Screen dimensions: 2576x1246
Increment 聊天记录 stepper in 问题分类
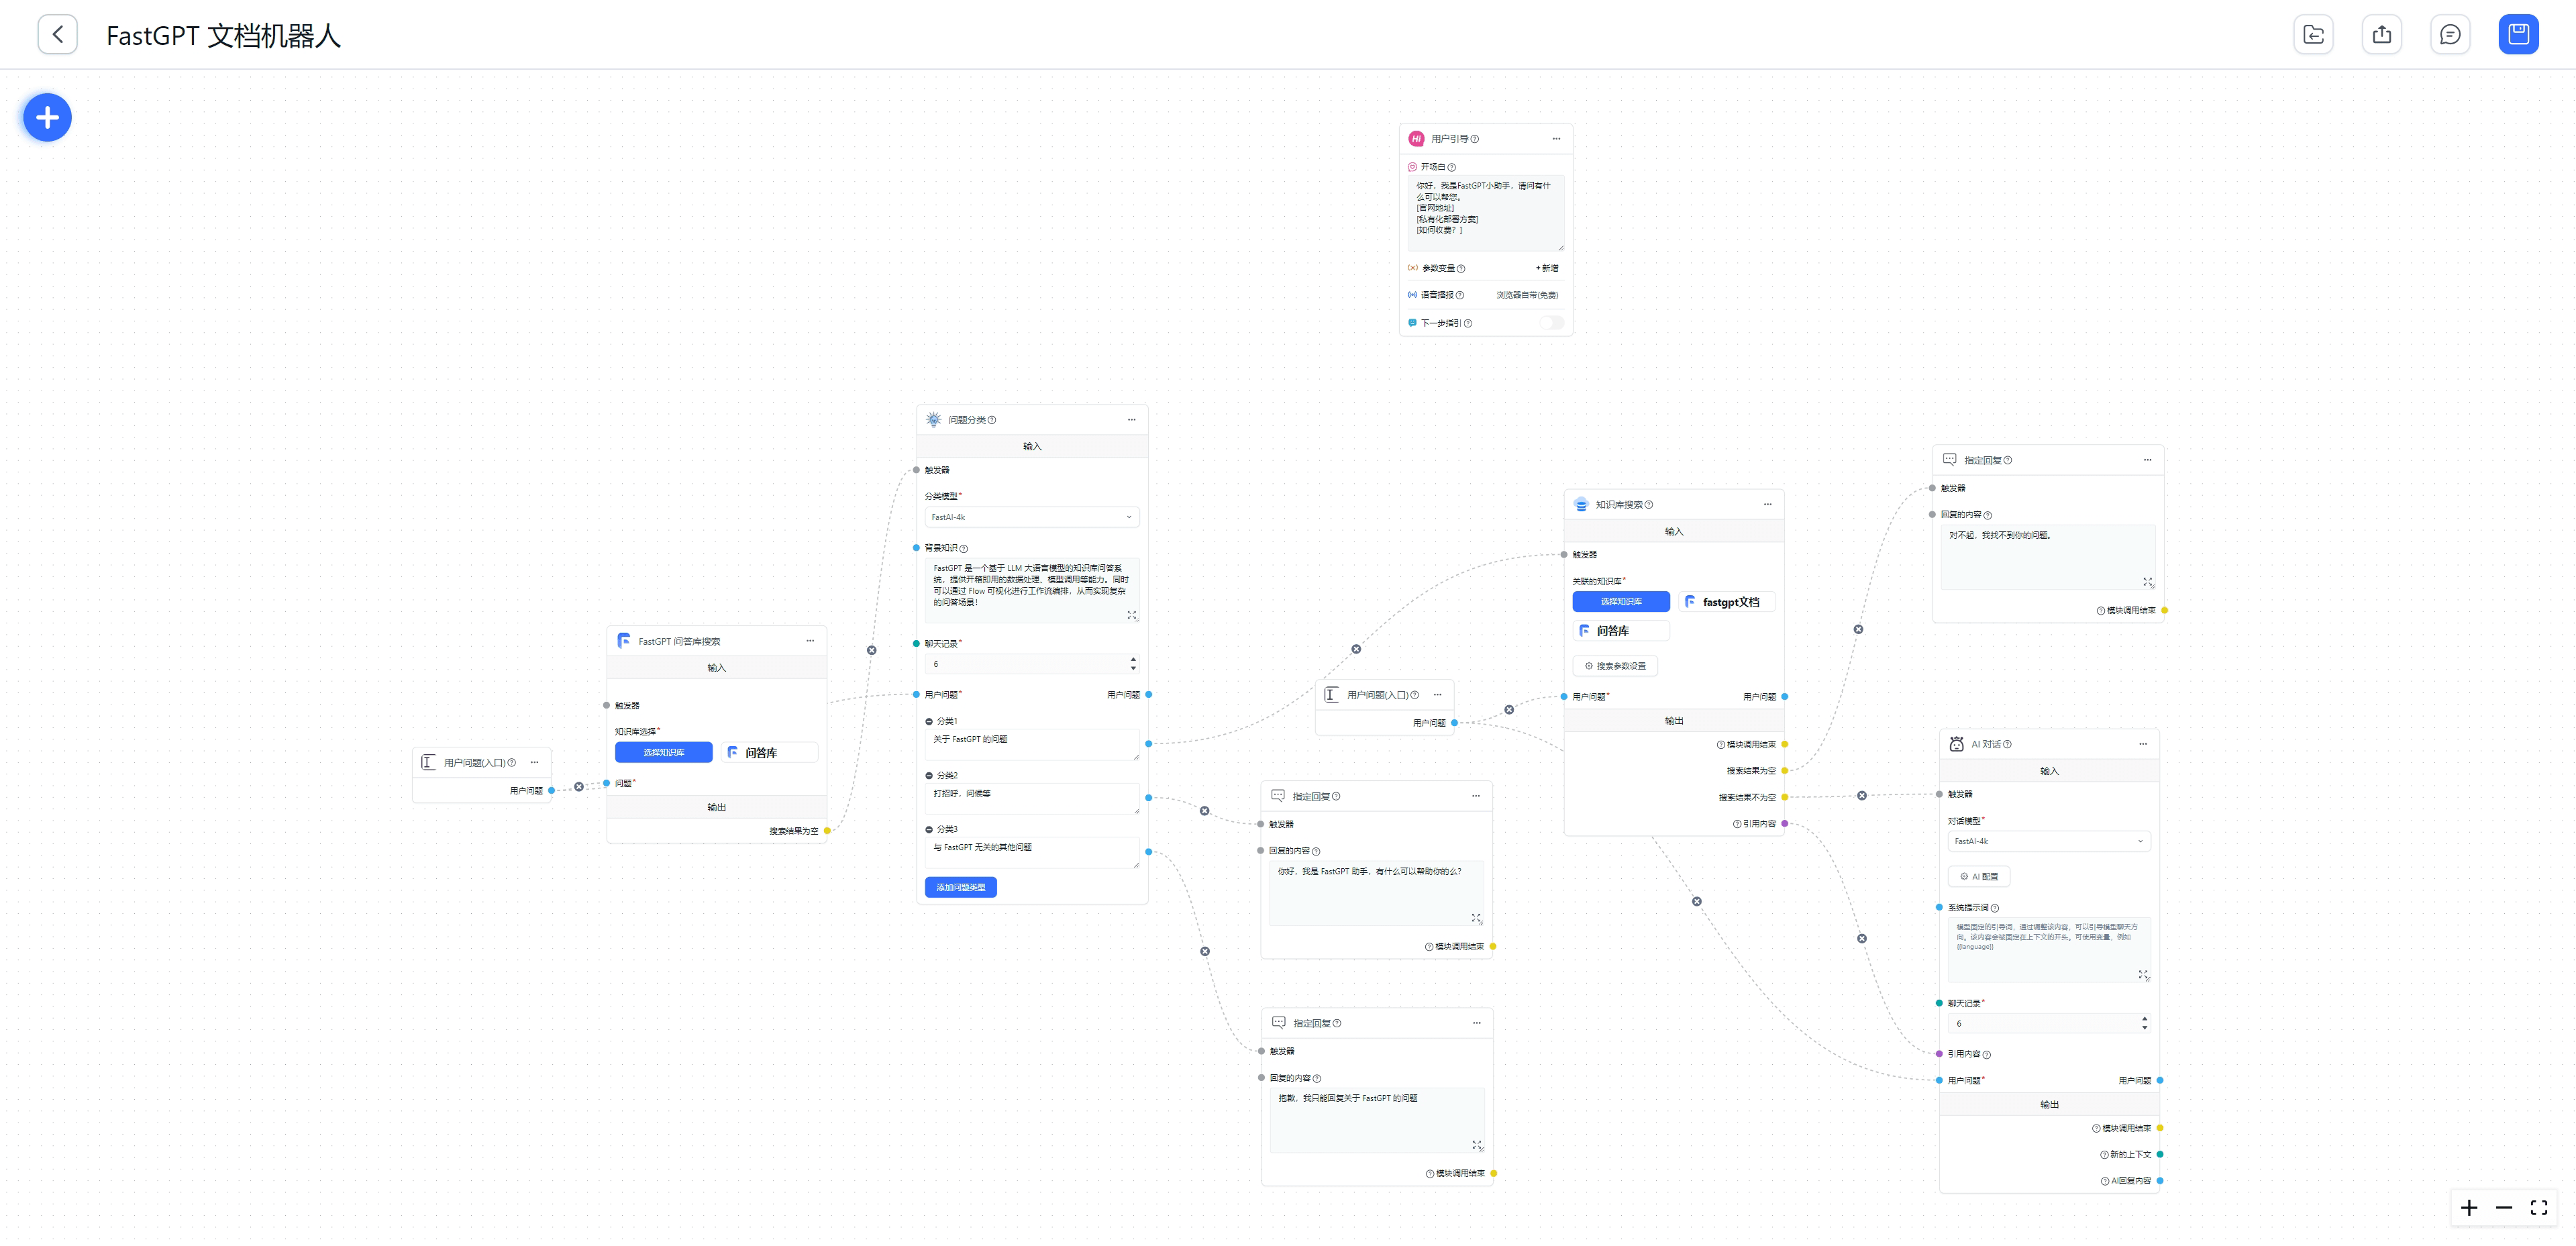1133,659
